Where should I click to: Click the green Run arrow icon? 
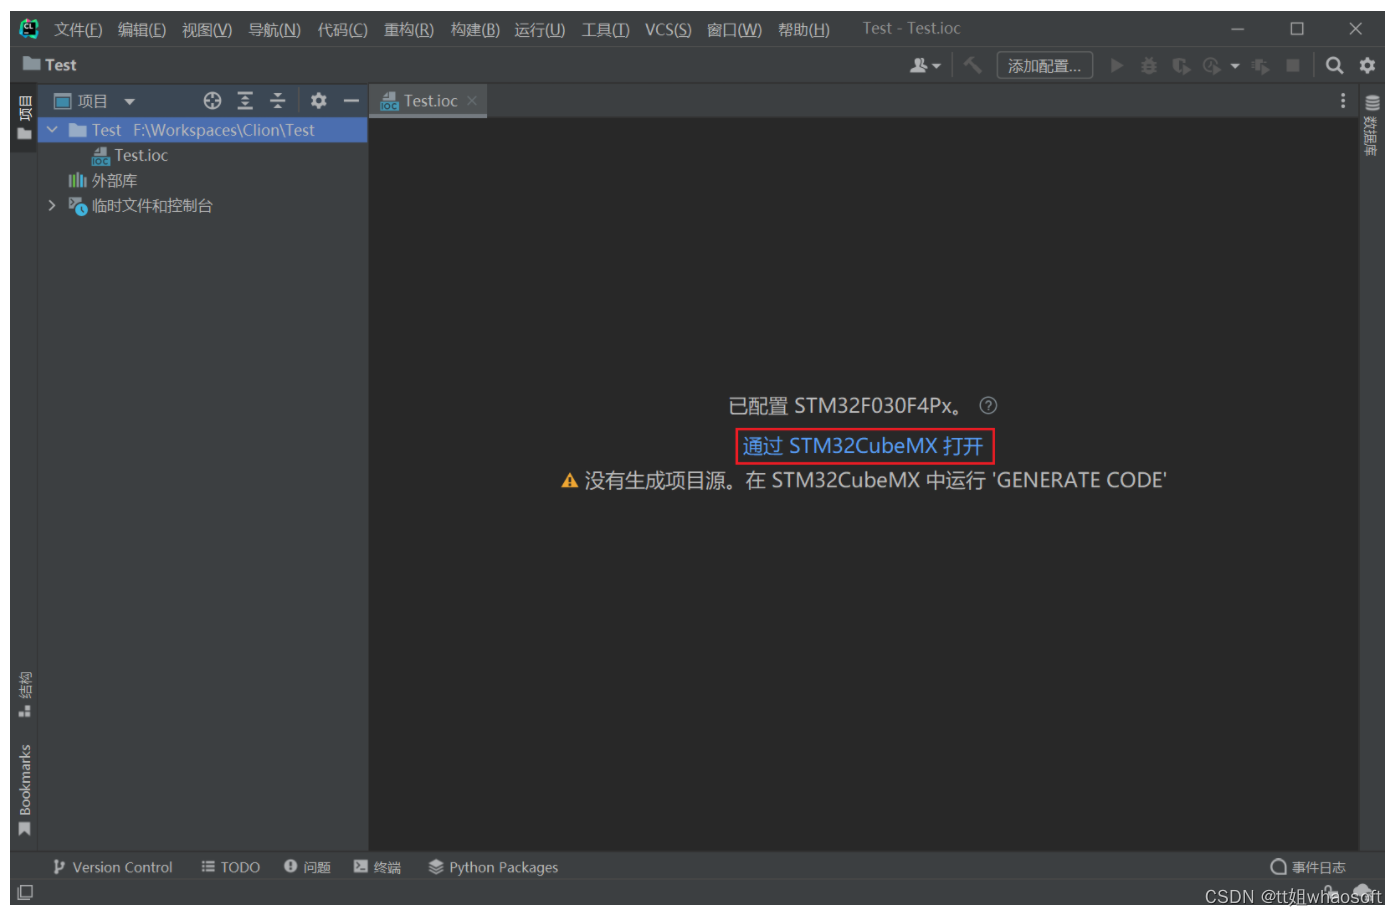(x=1117, y=66)
